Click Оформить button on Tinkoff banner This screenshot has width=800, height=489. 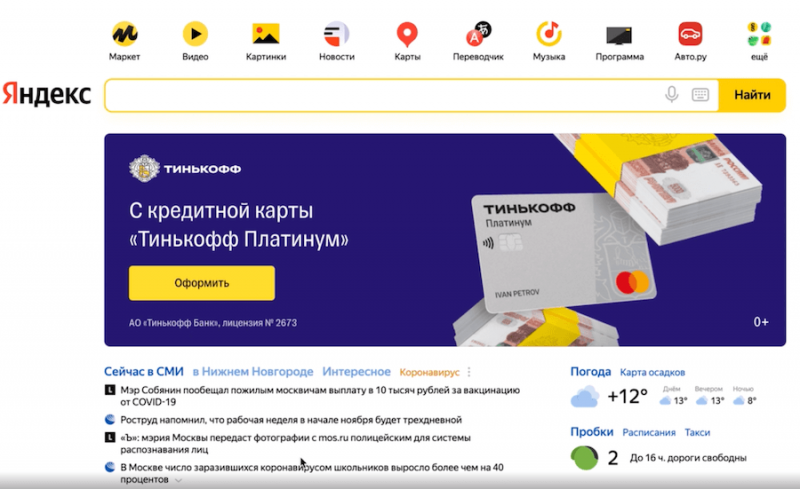click(202, 283)
